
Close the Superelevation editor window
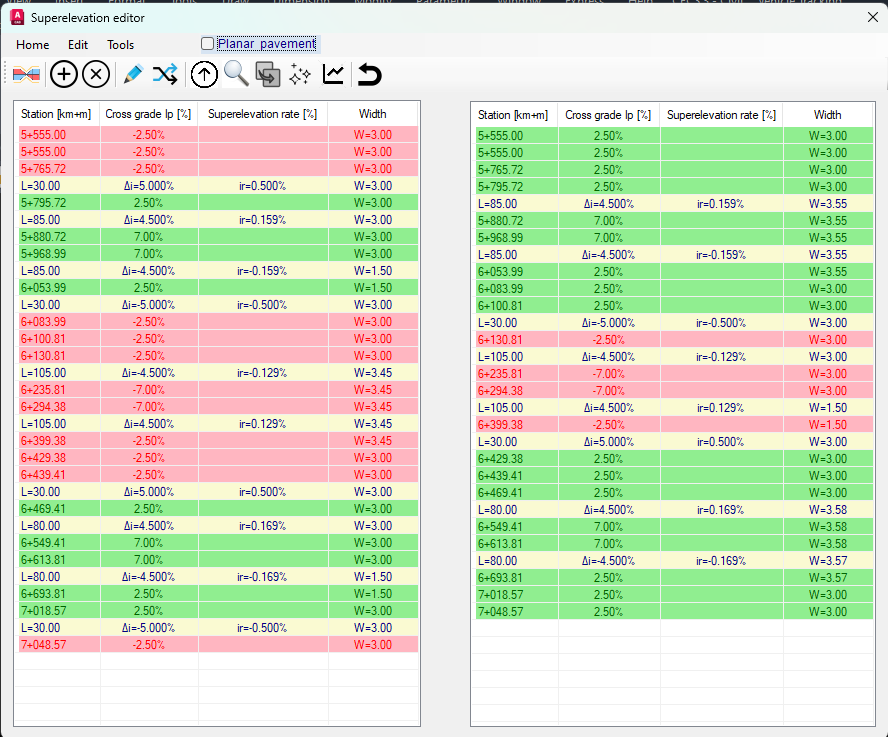[x=869, y=17]
